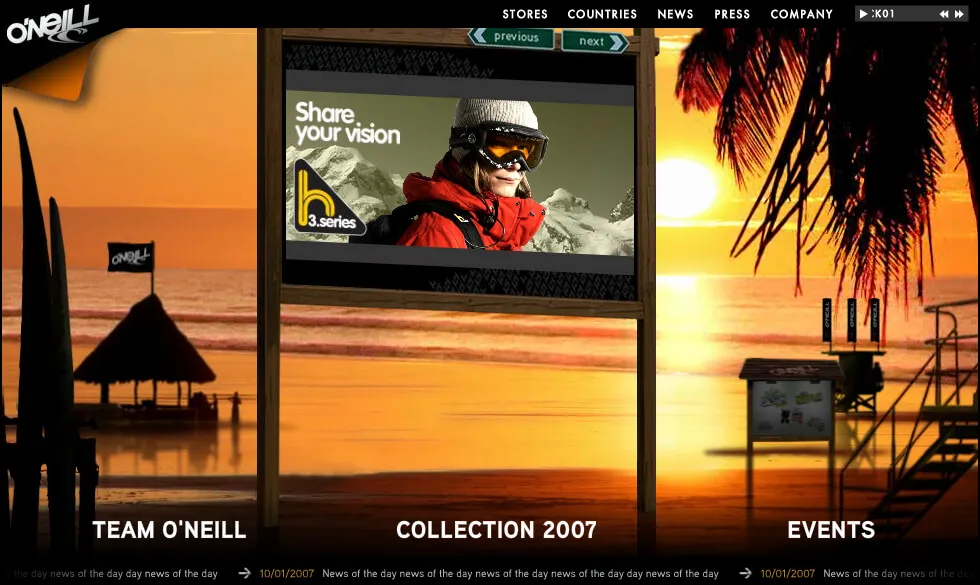Open the COMPANY menu item
This screenshot has width=980, height=585.
click(x=801, y=14)
